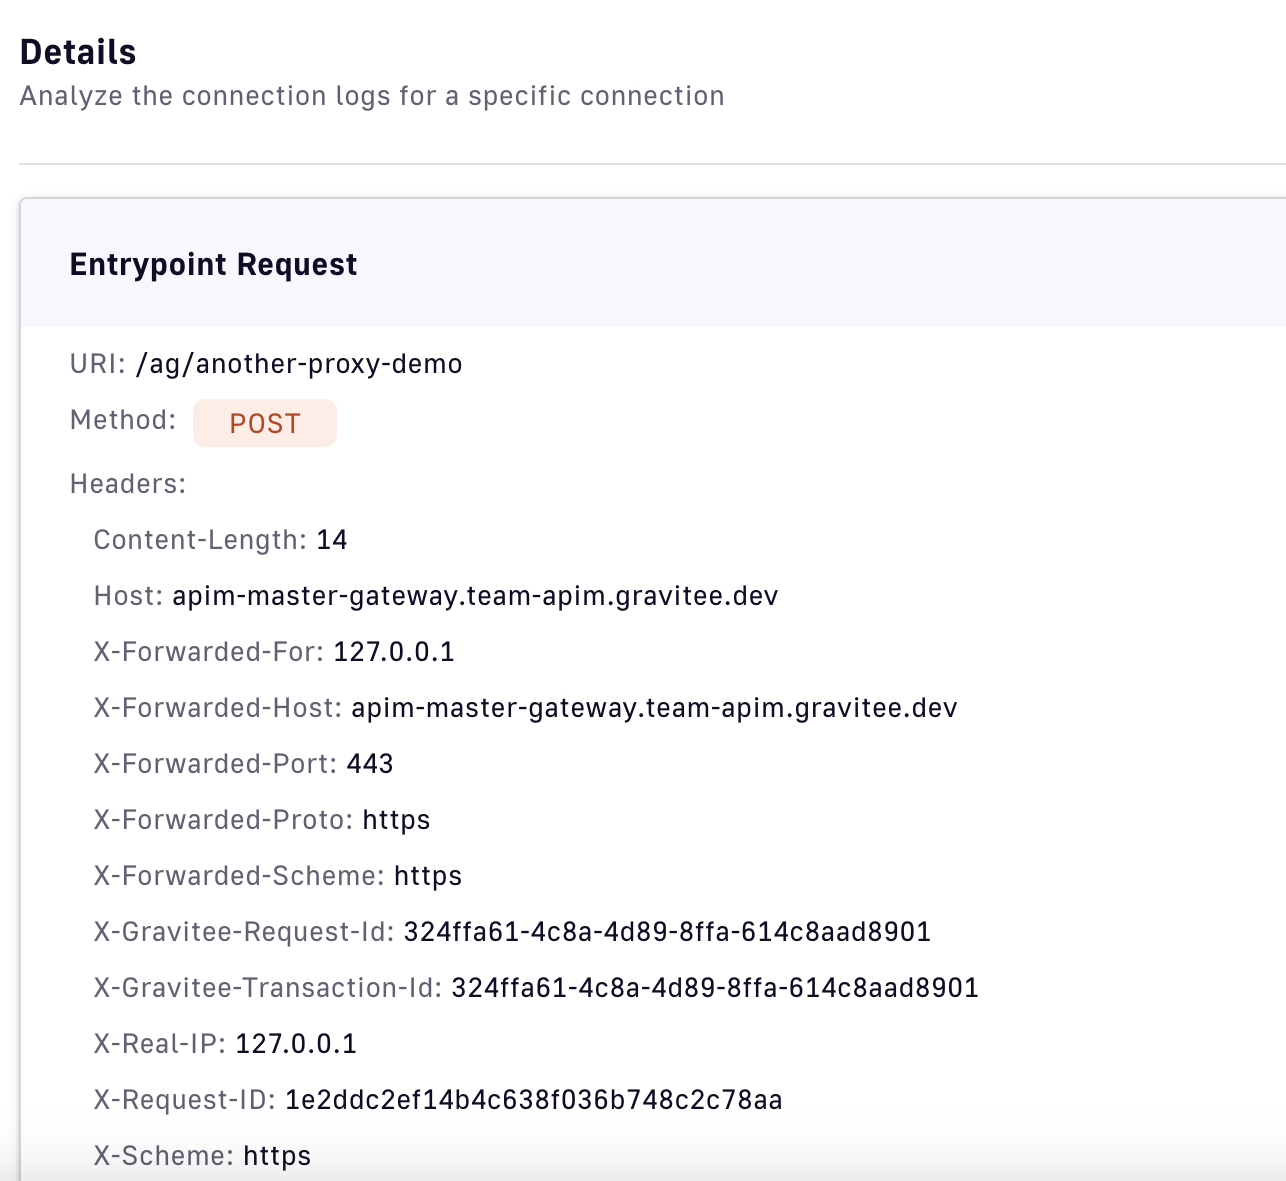Click the X-Gravitee-Transaction-Id UUID value

coord(714,988)
